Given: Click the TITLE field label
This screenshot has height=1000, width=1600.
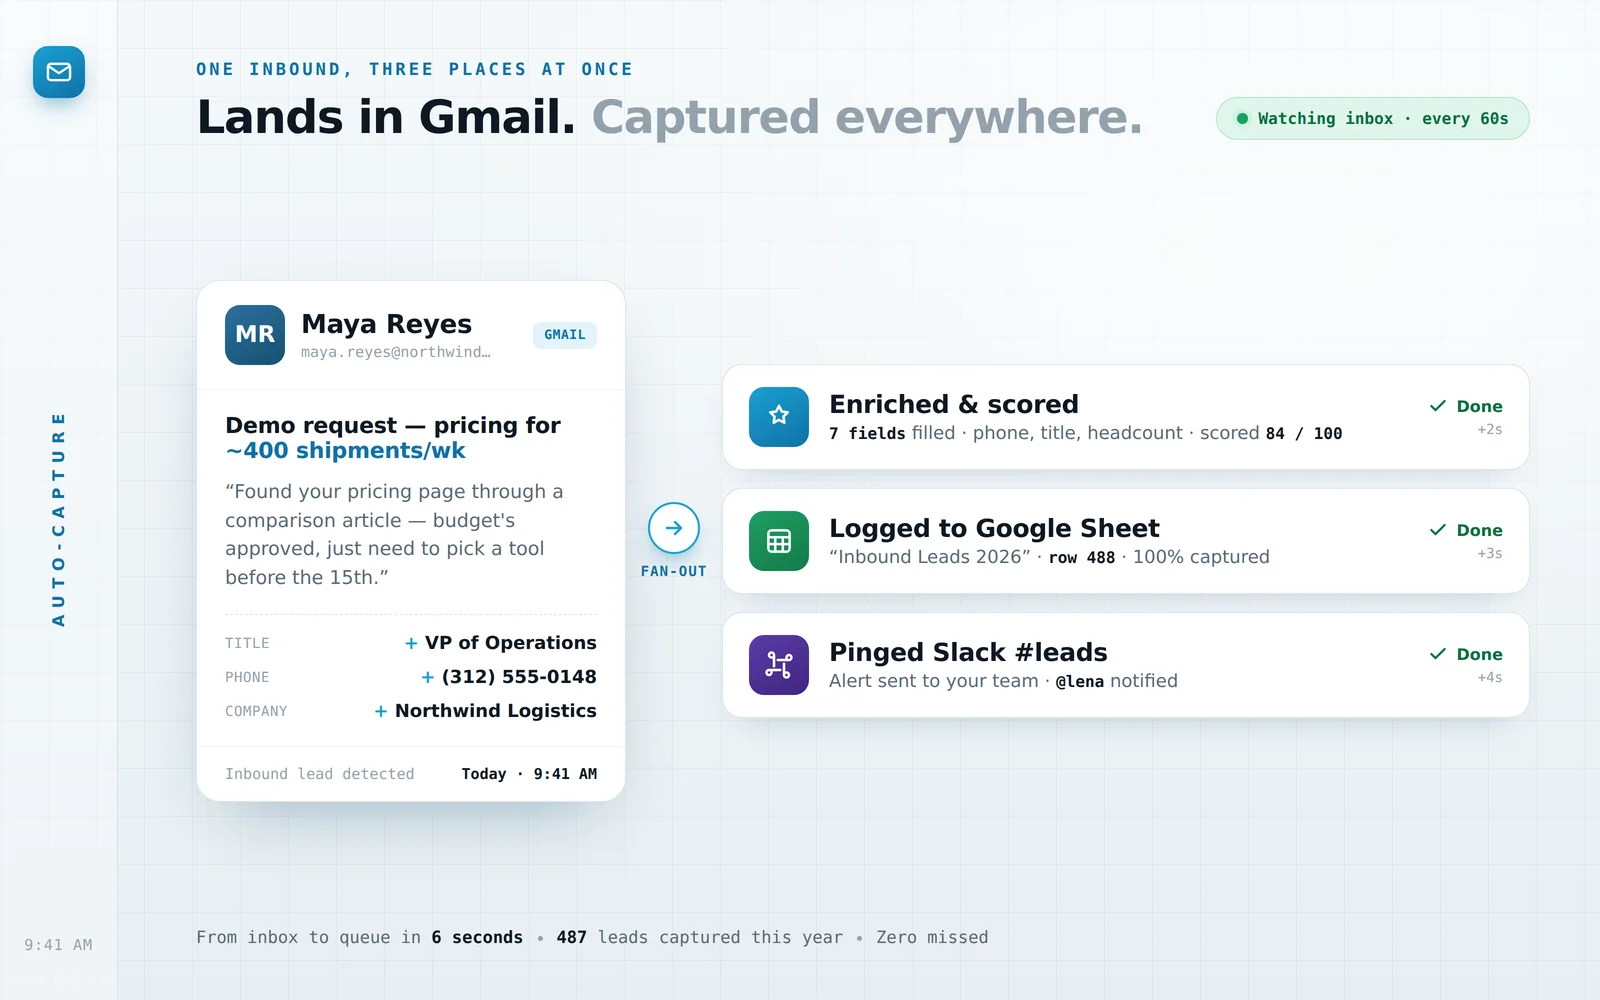Looking at the screenshot, I should point(247,643).
